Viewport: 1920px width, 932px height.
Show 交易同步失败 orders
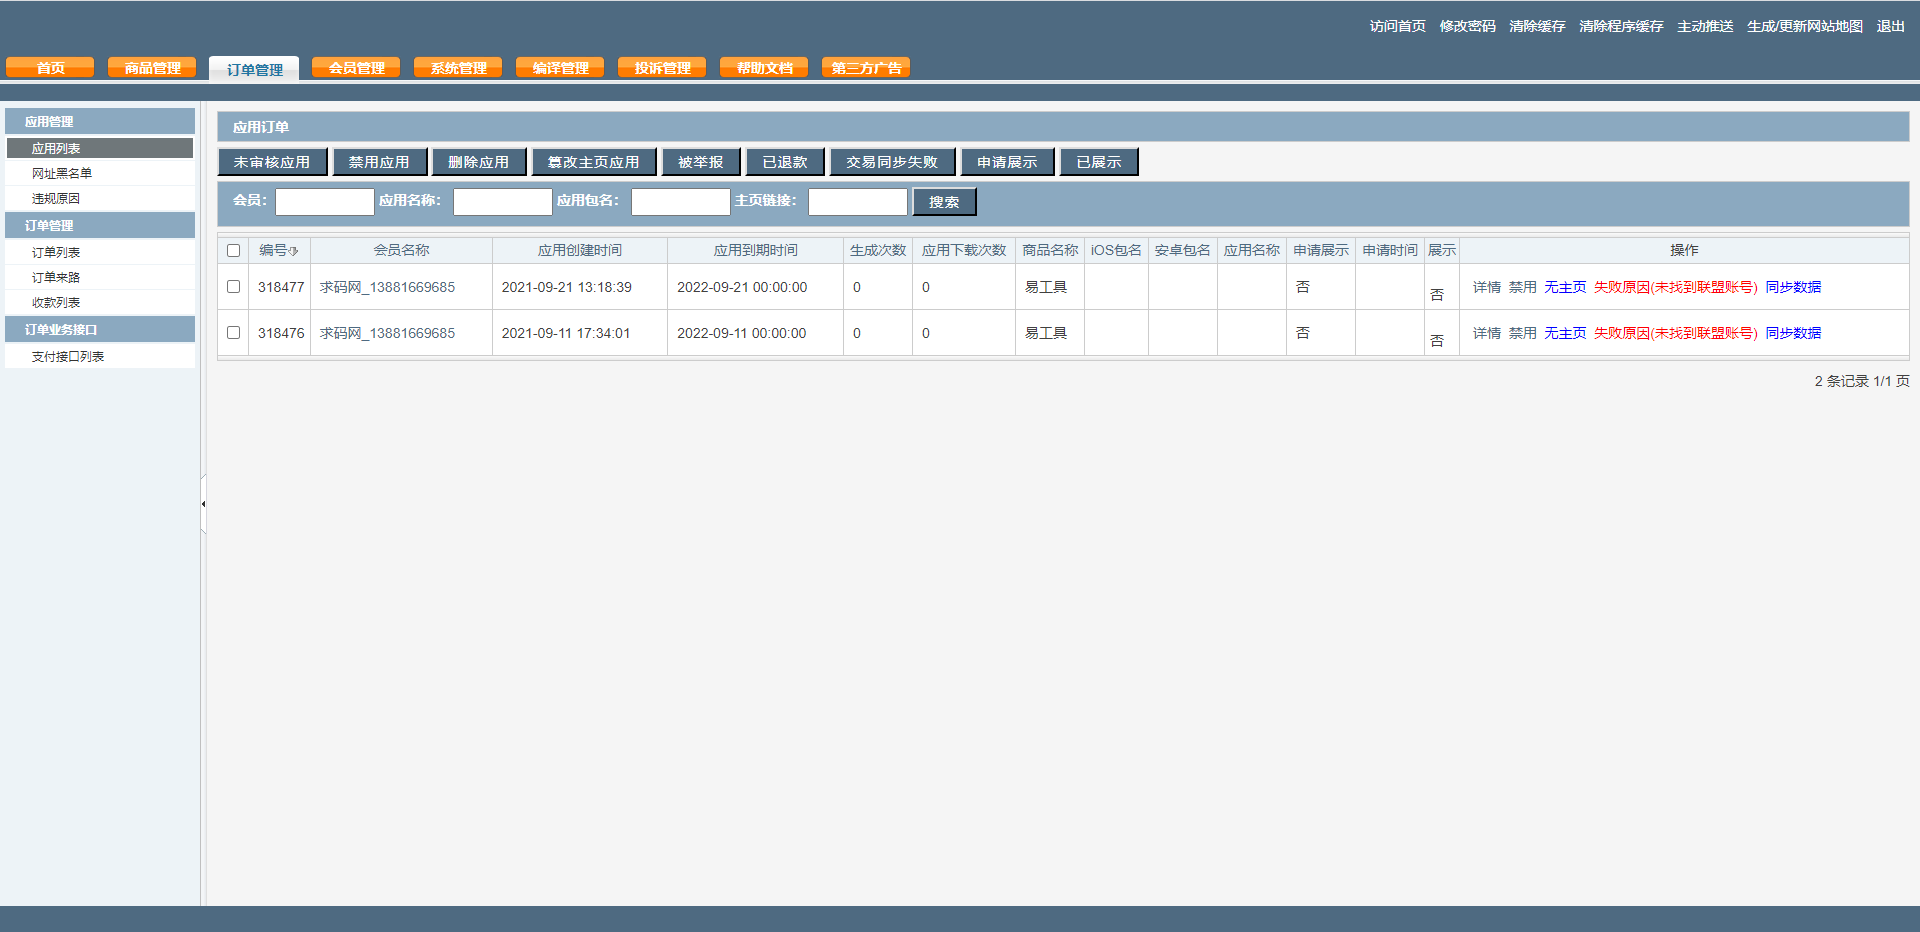892,162
